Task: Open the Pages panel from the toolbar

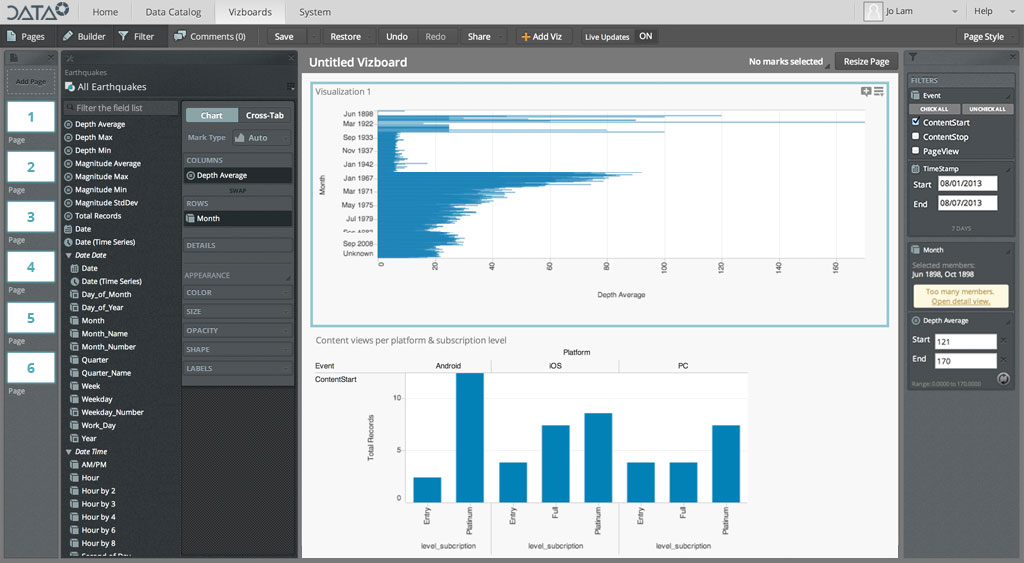Action: coord(26,37)
